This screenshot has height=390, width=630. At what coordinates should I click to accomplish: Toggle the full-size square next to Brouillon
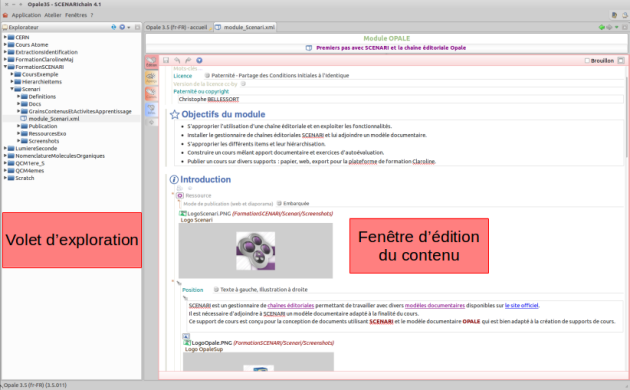621,61
